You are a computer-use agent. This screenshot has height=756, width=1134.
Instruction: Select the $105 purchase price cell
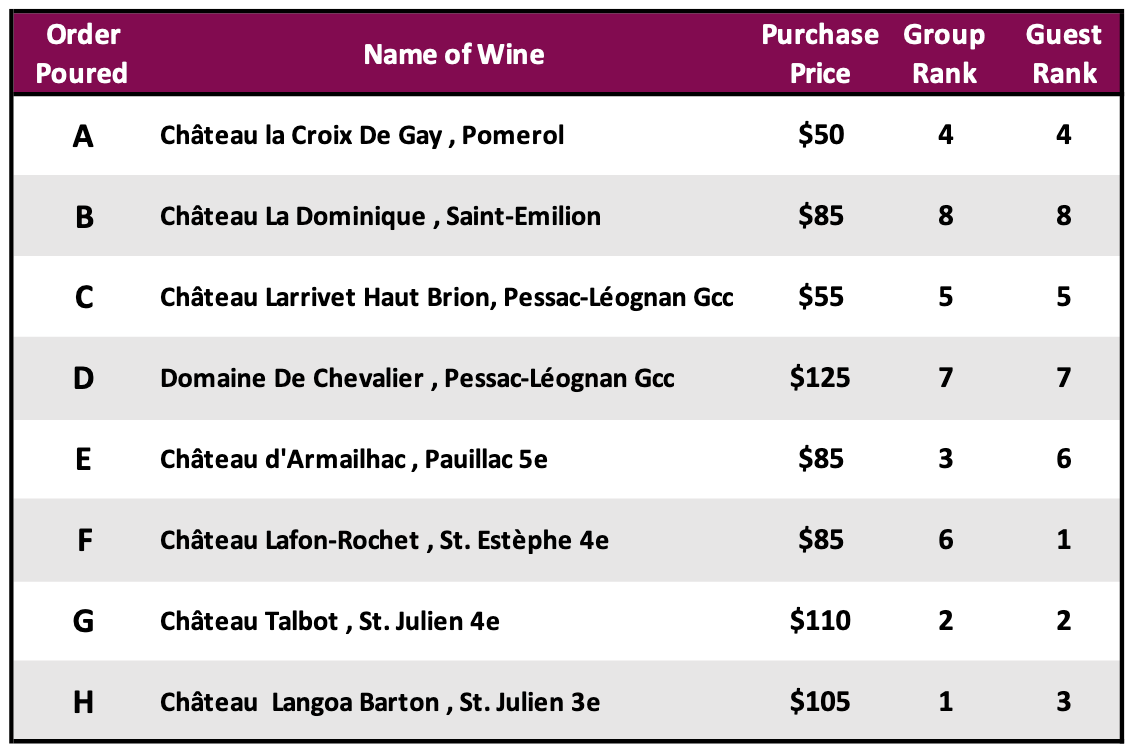[820, 702]
